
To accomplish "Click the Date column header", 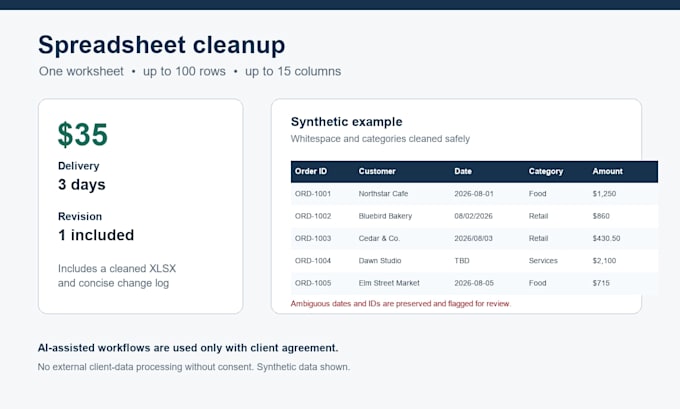I will [463, 171].
